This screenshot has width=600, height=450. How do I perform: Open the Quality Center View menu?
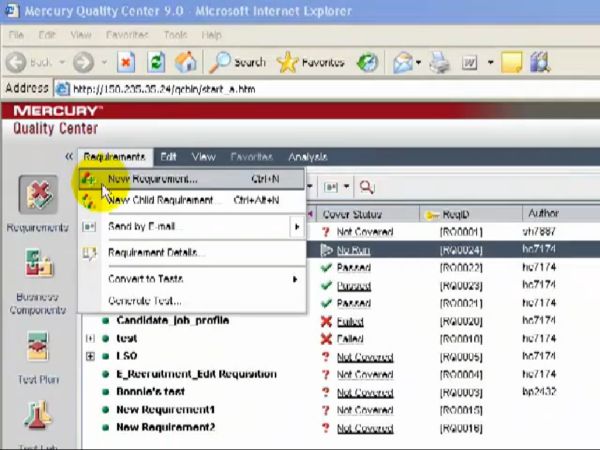(204, 157)
